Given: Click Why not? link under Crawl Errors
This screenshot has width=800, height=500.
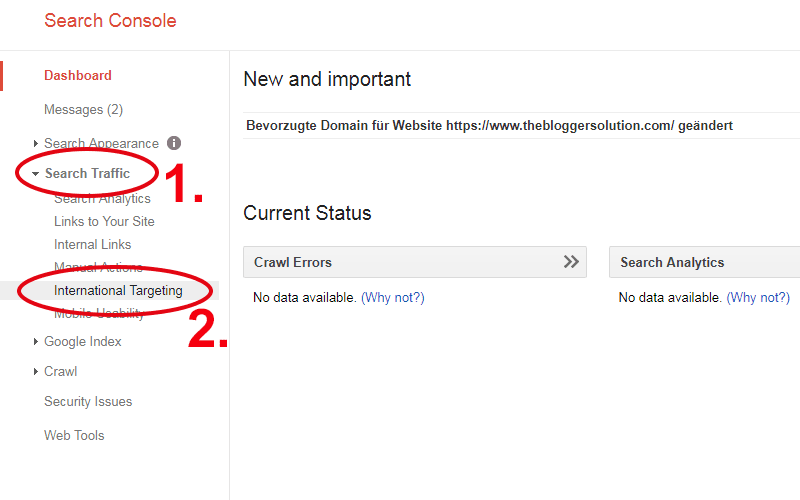Looking at the screenshot, I should tap(393, 297).
